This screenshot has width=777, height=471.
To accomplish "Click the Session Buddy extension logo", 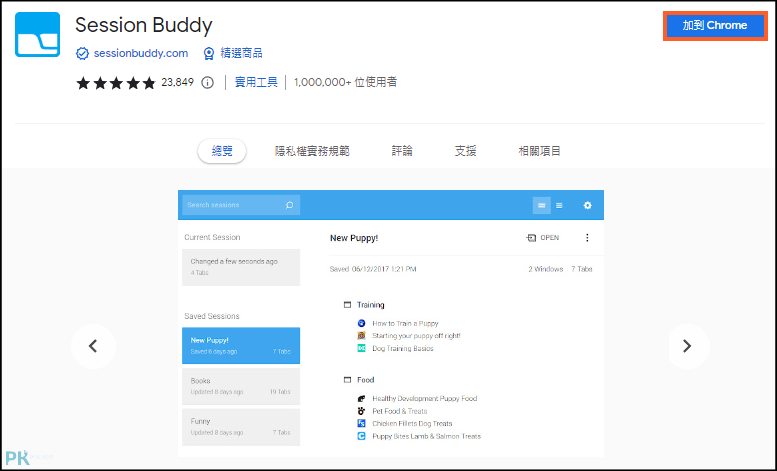I will pyautogui.click(x=38, y=35).
